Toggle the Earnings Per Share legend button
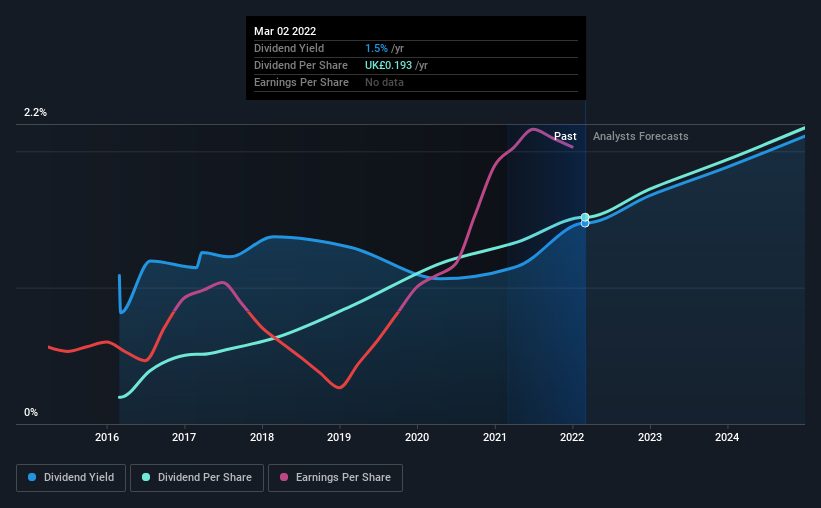 tap(336, 478)
